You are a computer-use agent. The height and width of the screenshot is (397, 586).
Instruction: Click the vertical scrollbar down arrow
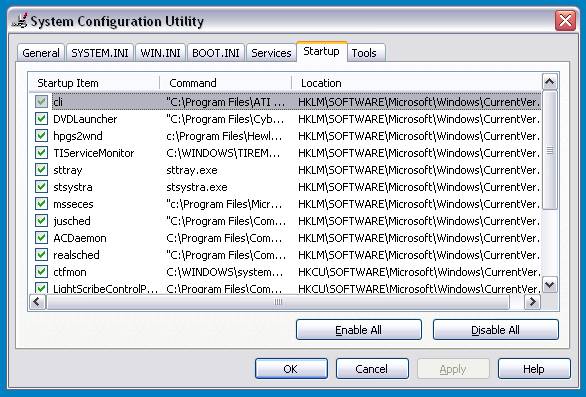[x=550, y=285]
